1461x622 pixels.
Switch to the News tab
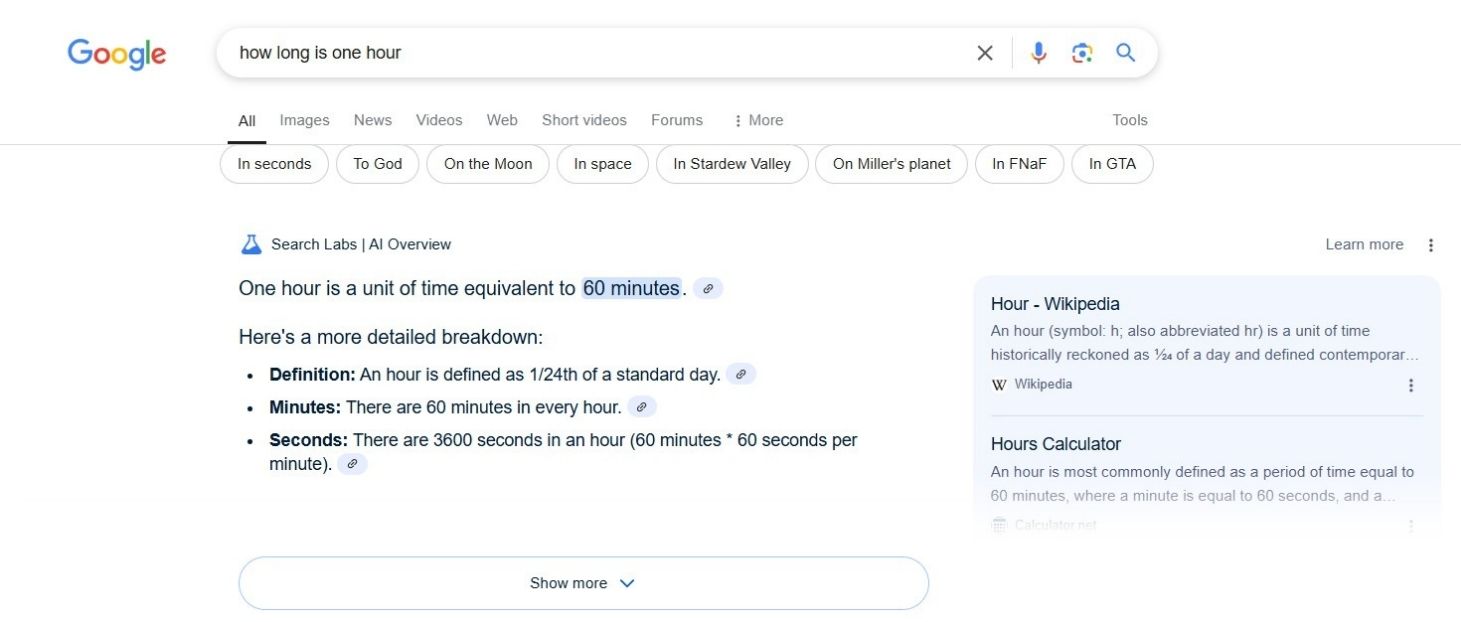(x=372, y=120)
